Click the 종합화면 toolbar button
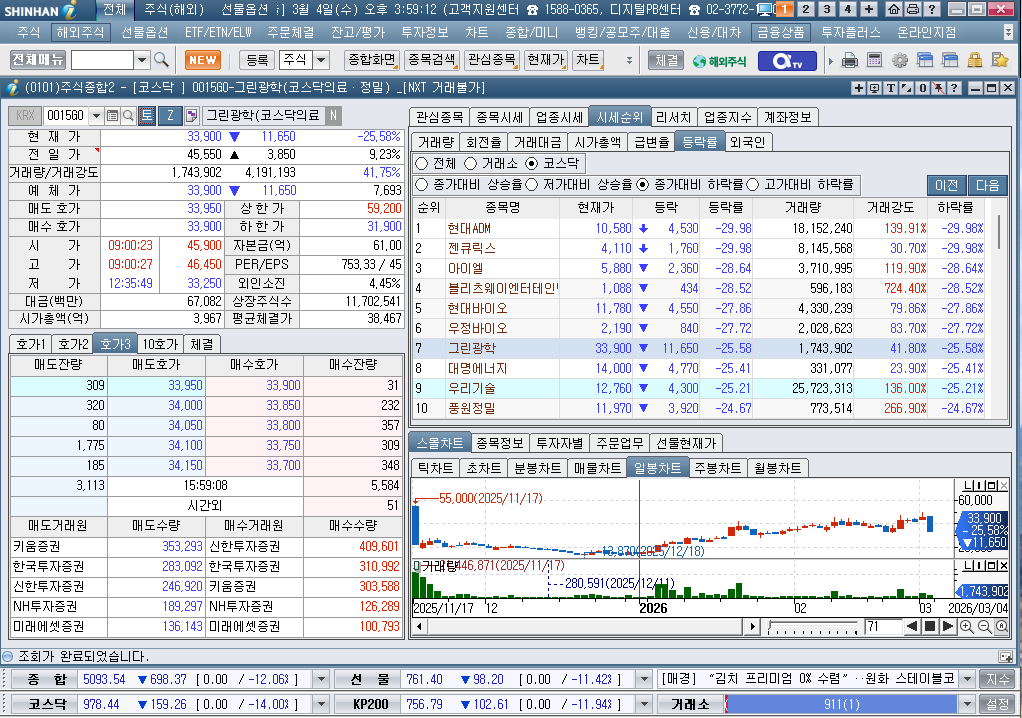 click(372, 60)
